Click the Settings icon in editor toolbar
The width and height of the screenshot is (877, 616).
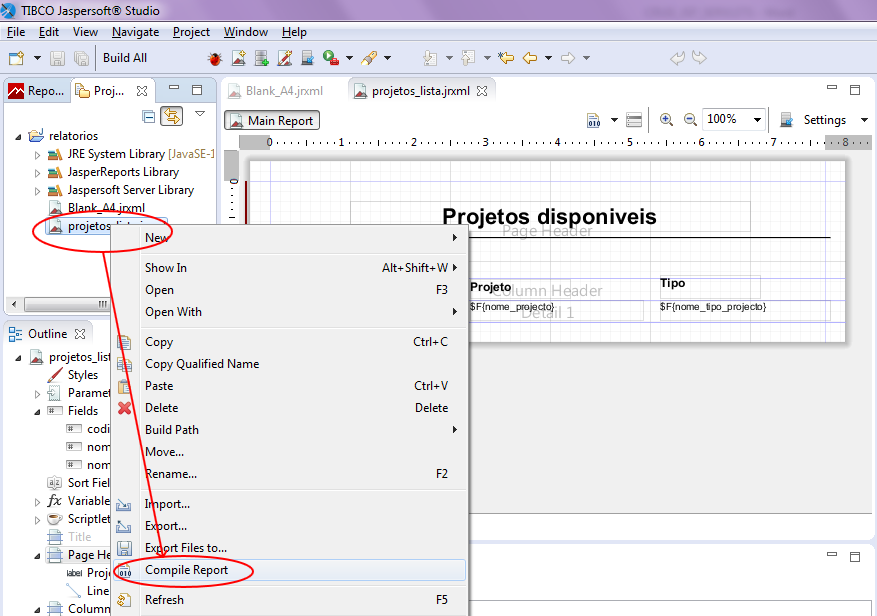pyautogui.click(x=786, y=120)
